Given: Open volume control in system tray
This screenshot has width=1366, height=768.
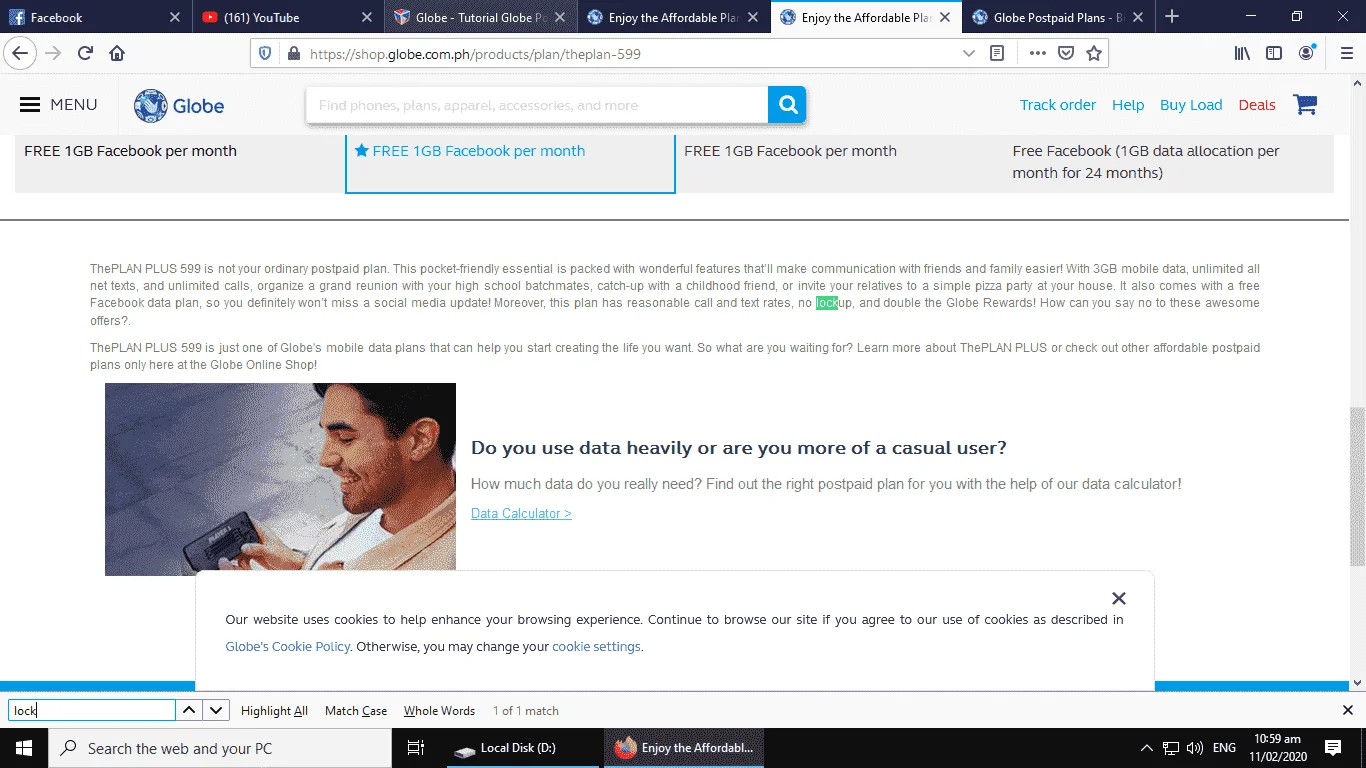Looking at the screenshot, I should [x=1194, y=748].
